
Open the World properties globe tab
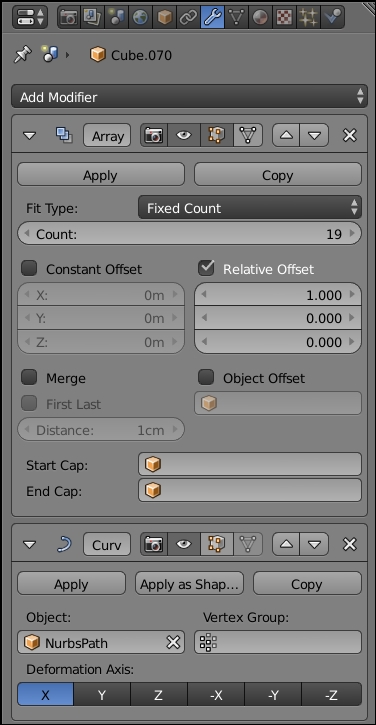point(140,17)
